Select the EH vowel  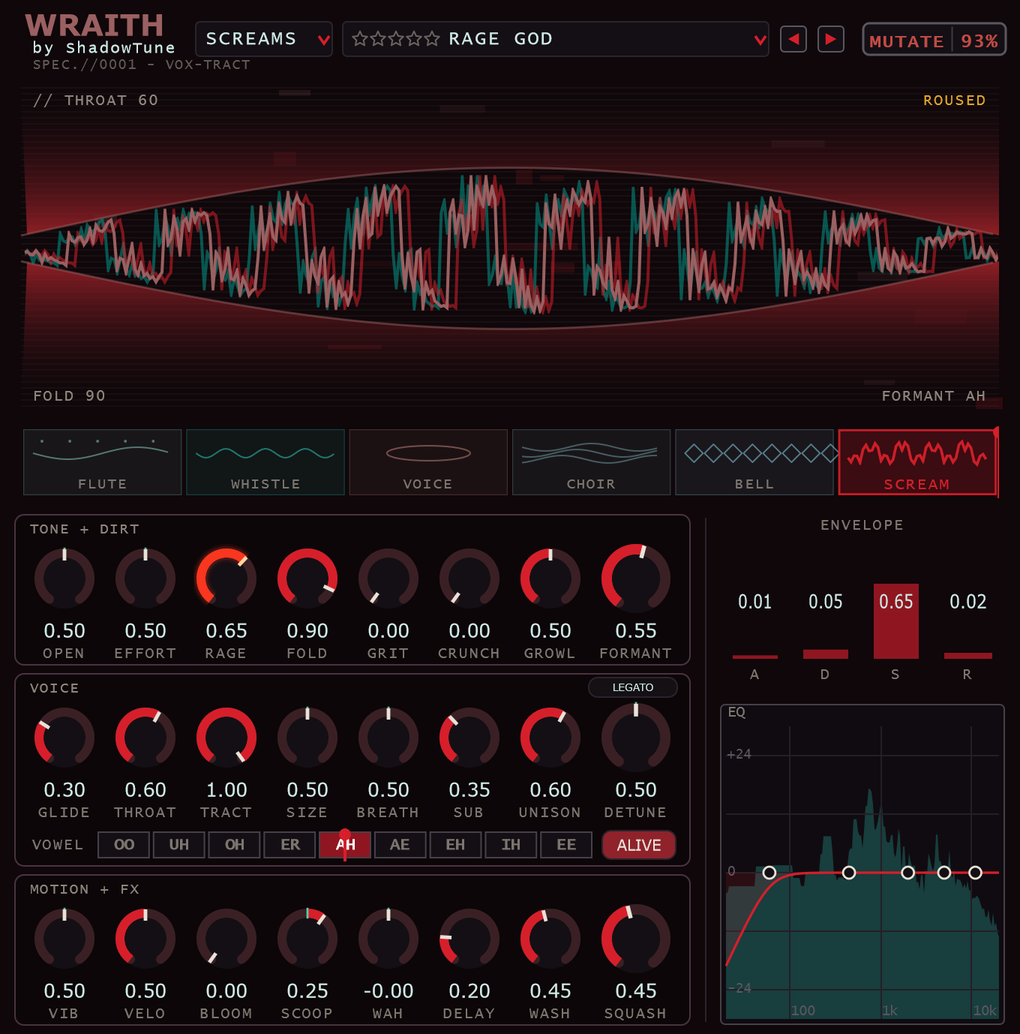click(456, 845)
